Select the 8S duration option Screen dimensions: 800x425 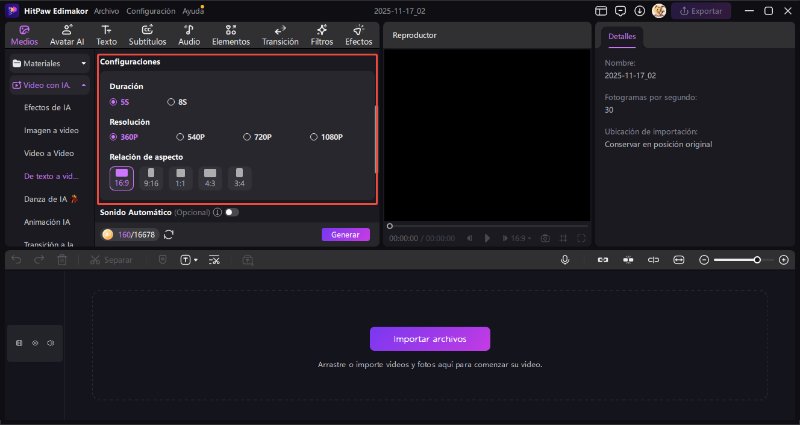[x=171, y=102]
